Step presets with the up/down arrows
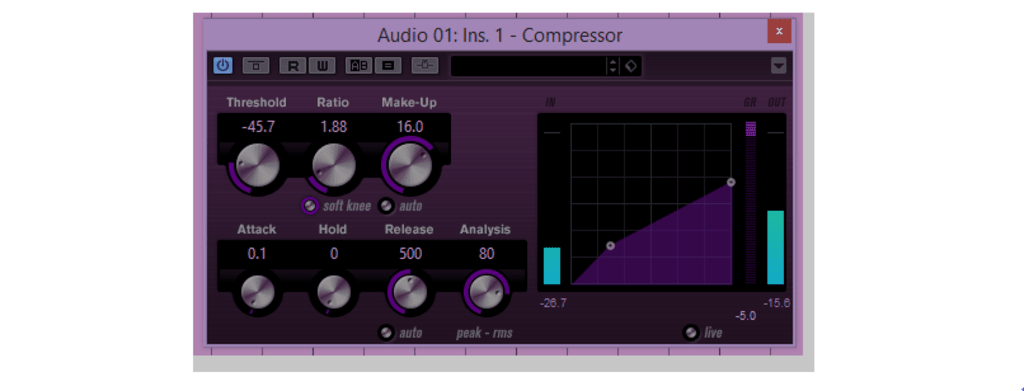 613,66
